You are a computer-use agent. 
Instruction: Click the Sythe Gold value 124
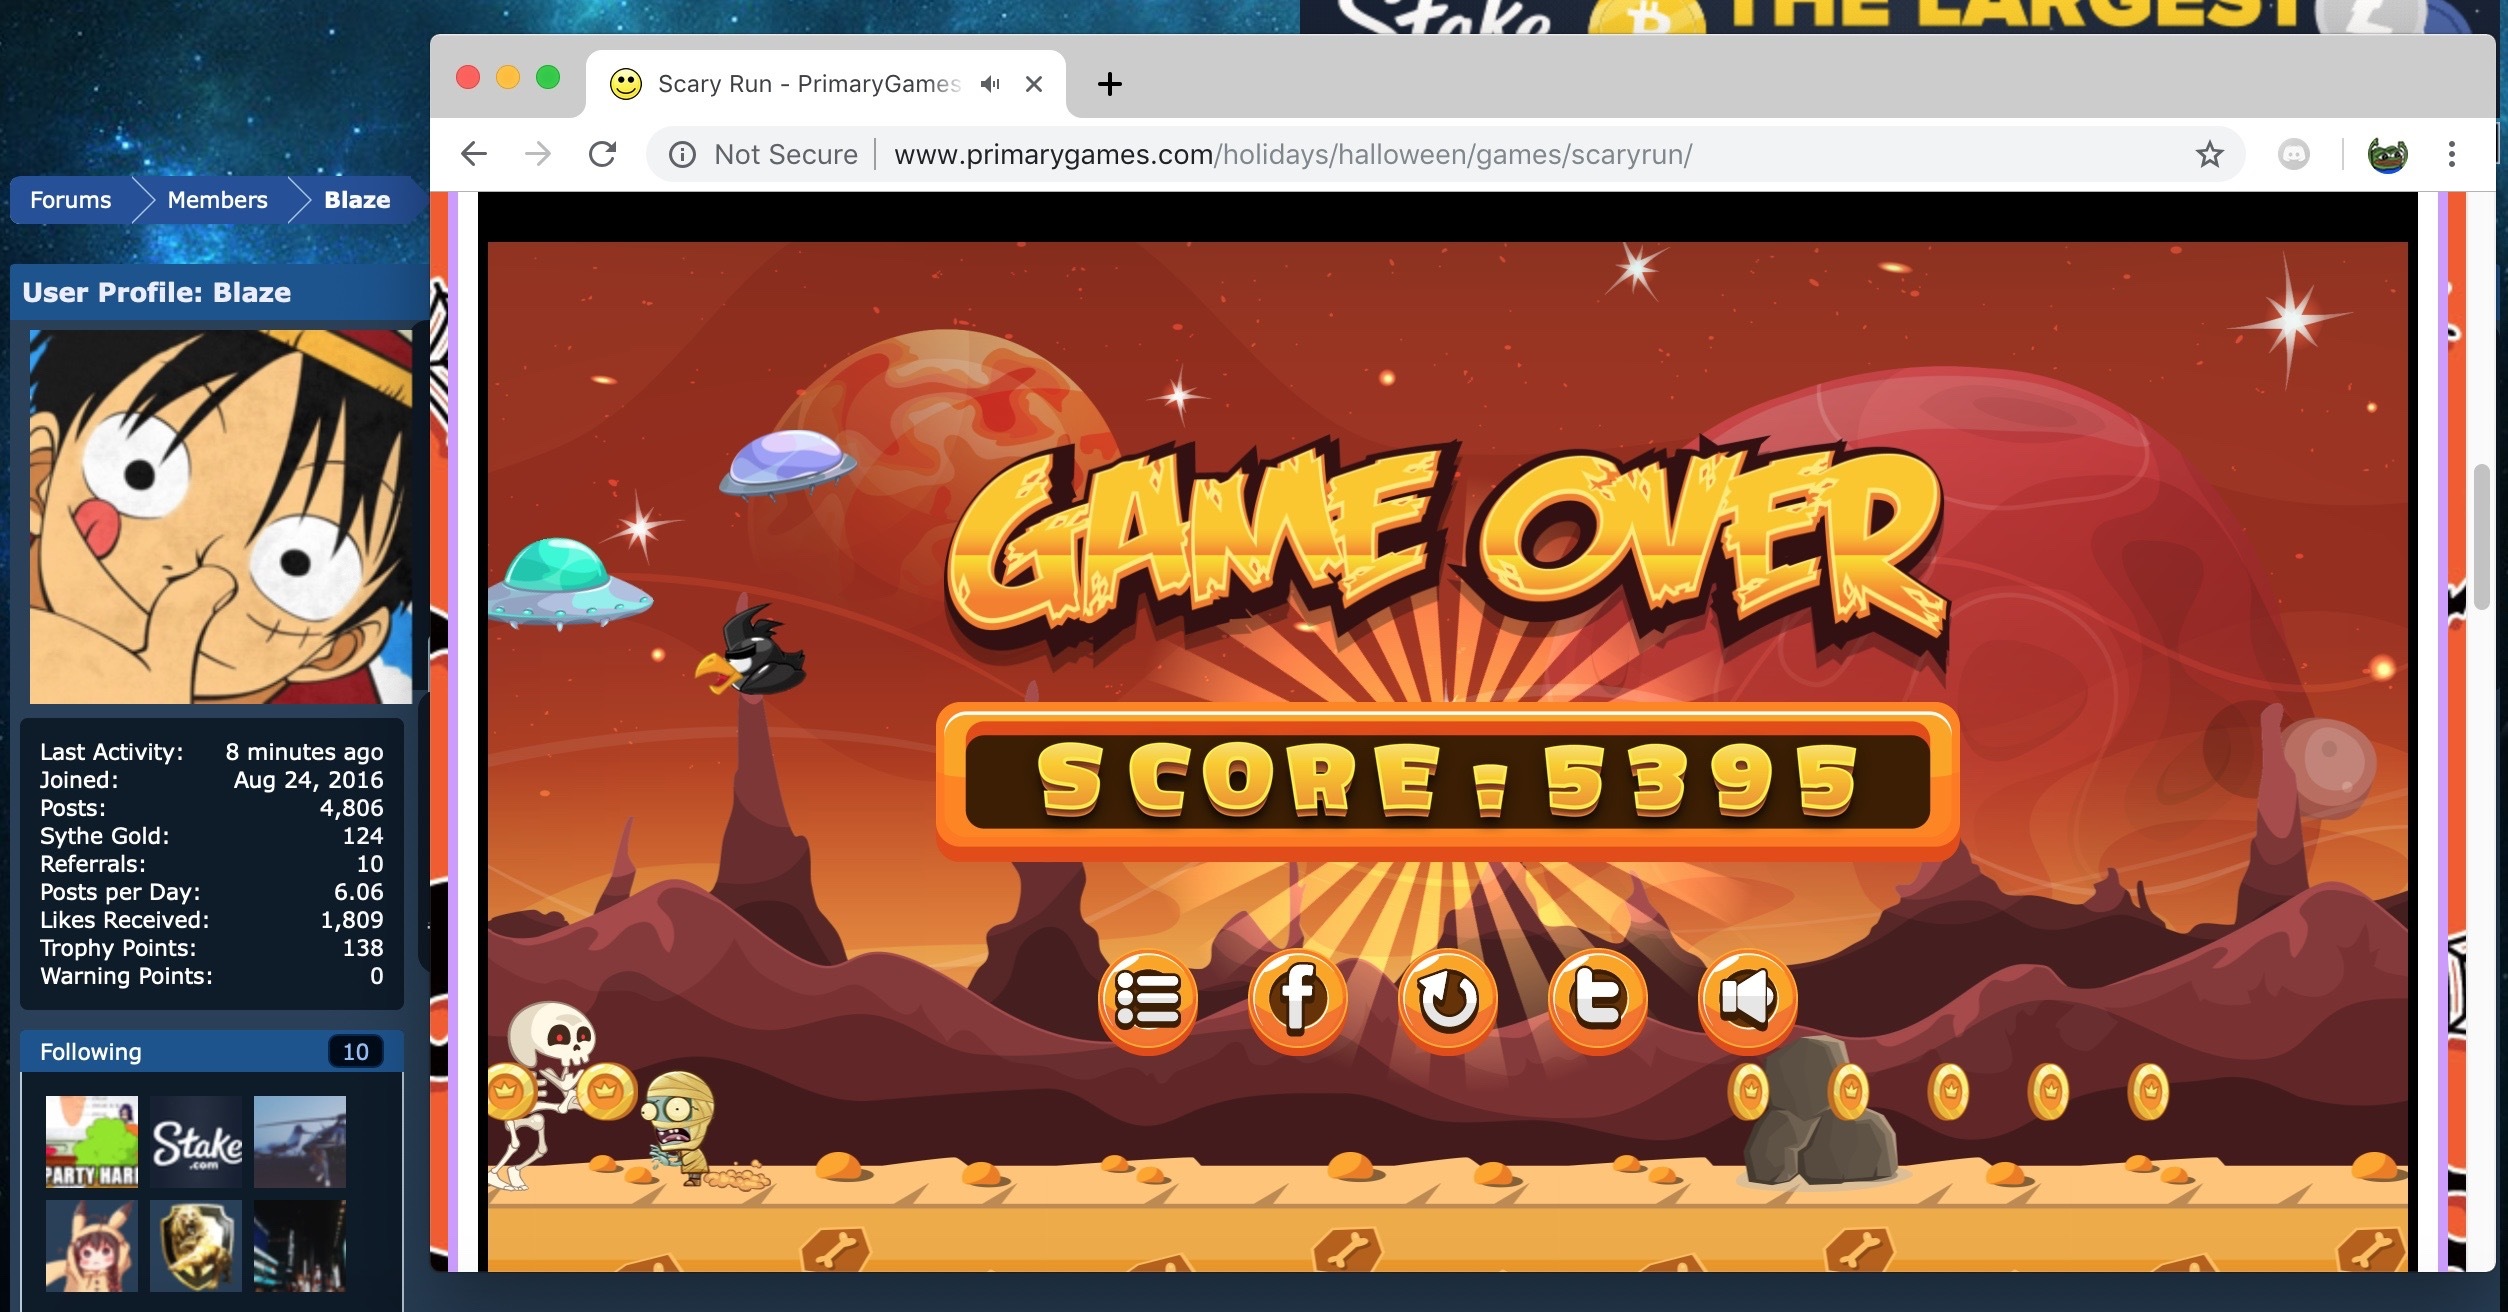click(363, 836)
